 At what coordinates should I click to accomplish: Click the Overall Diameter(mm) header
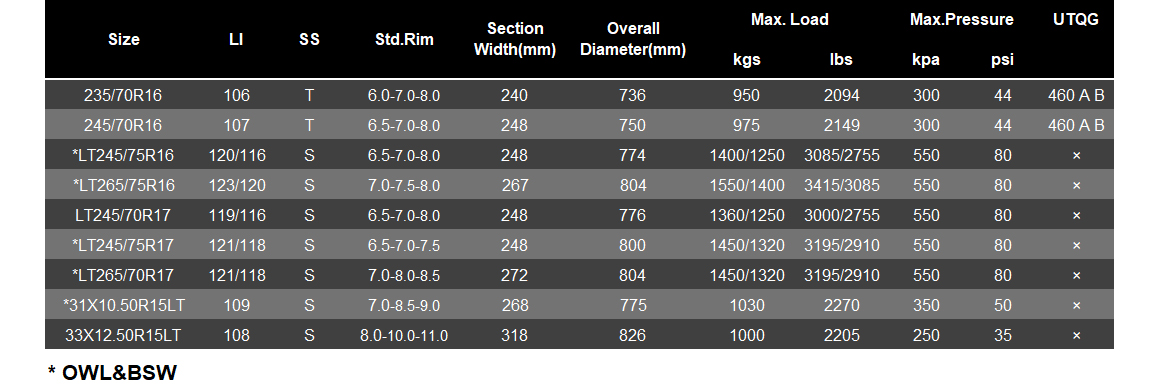tap(633, 40)
